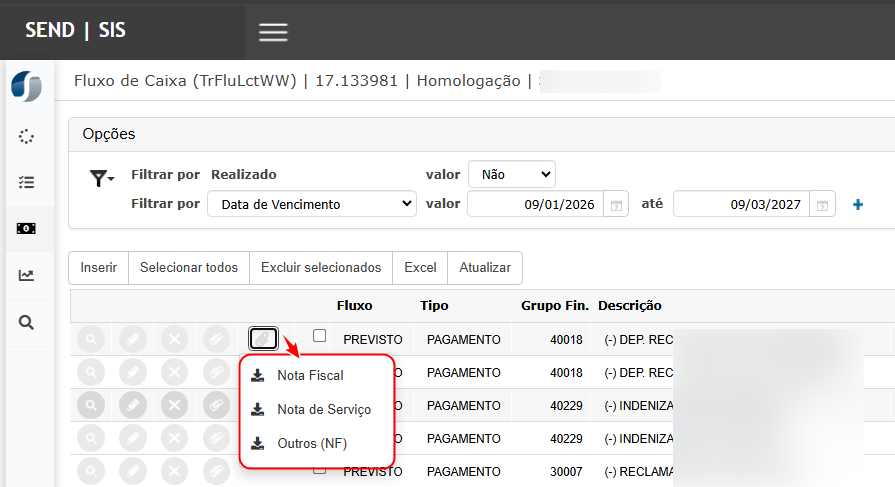This screenshot has height=487, width=895.
Task: Click the start date field showing 09/01/2026
Action: tap(535, 204)
